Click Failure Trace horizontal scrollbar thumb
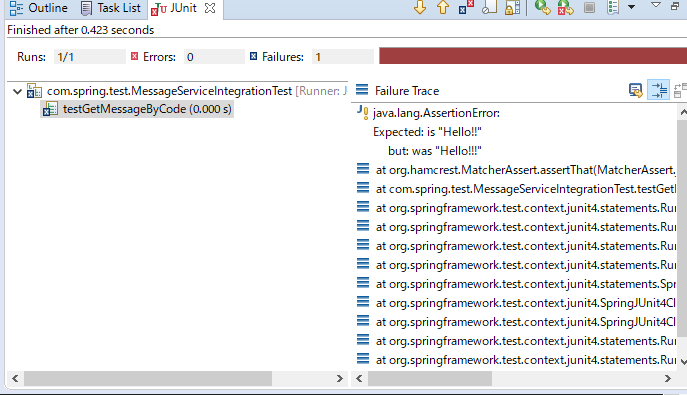The height and width of the screenshot is (395, 687). [430, 378]
